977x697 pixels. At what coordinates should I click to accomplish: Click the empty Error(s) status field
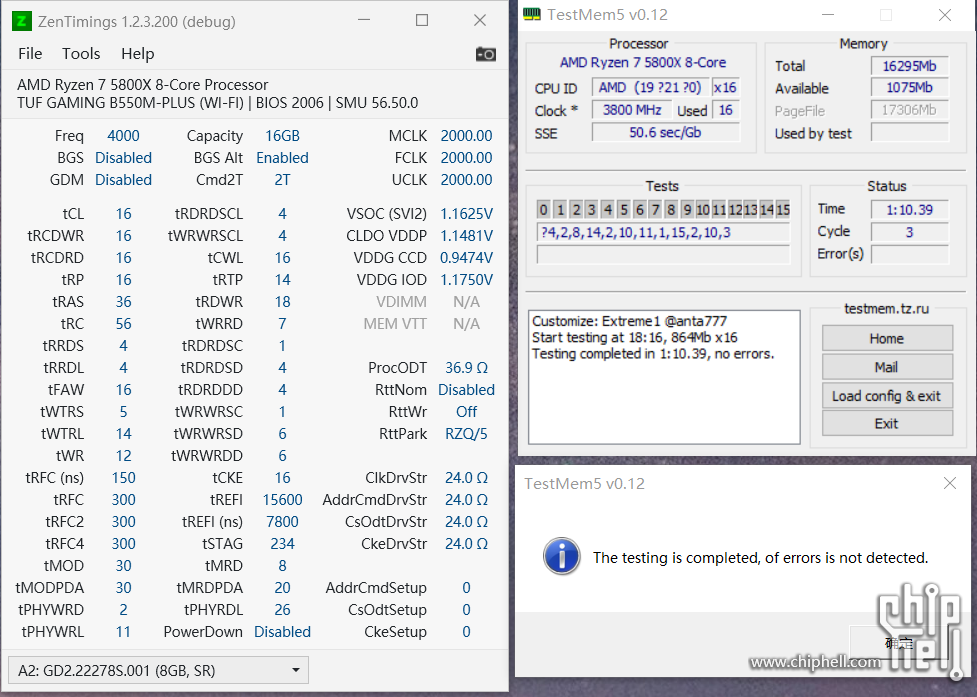coord(910,254)
